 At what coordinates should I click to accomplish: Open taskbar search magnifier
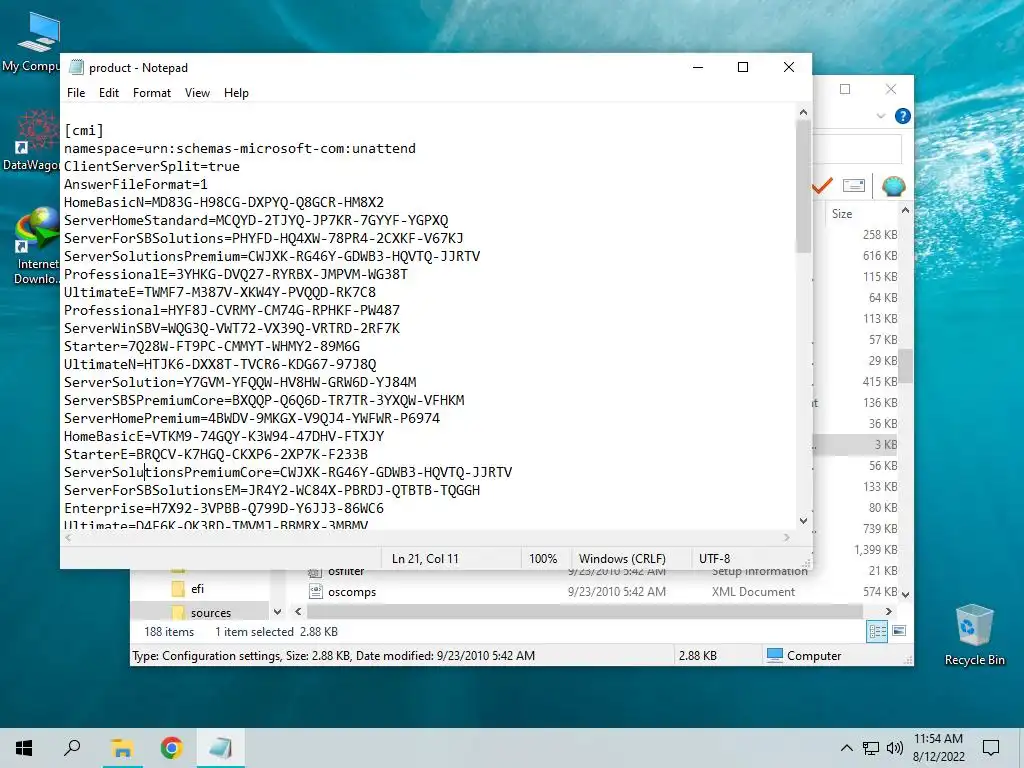72,748
